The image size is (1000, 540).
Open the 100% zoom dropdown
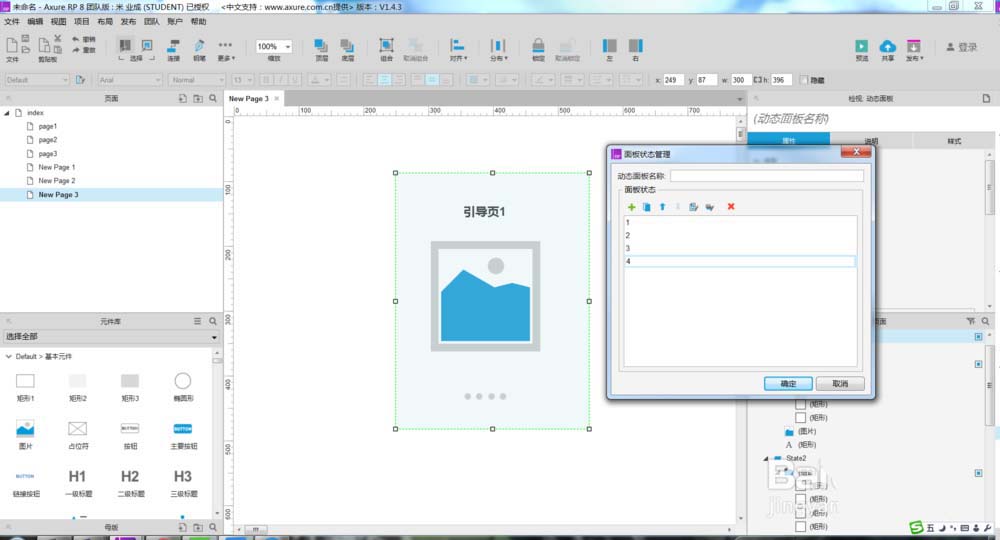pyautogui.click(x=274, y=47)
